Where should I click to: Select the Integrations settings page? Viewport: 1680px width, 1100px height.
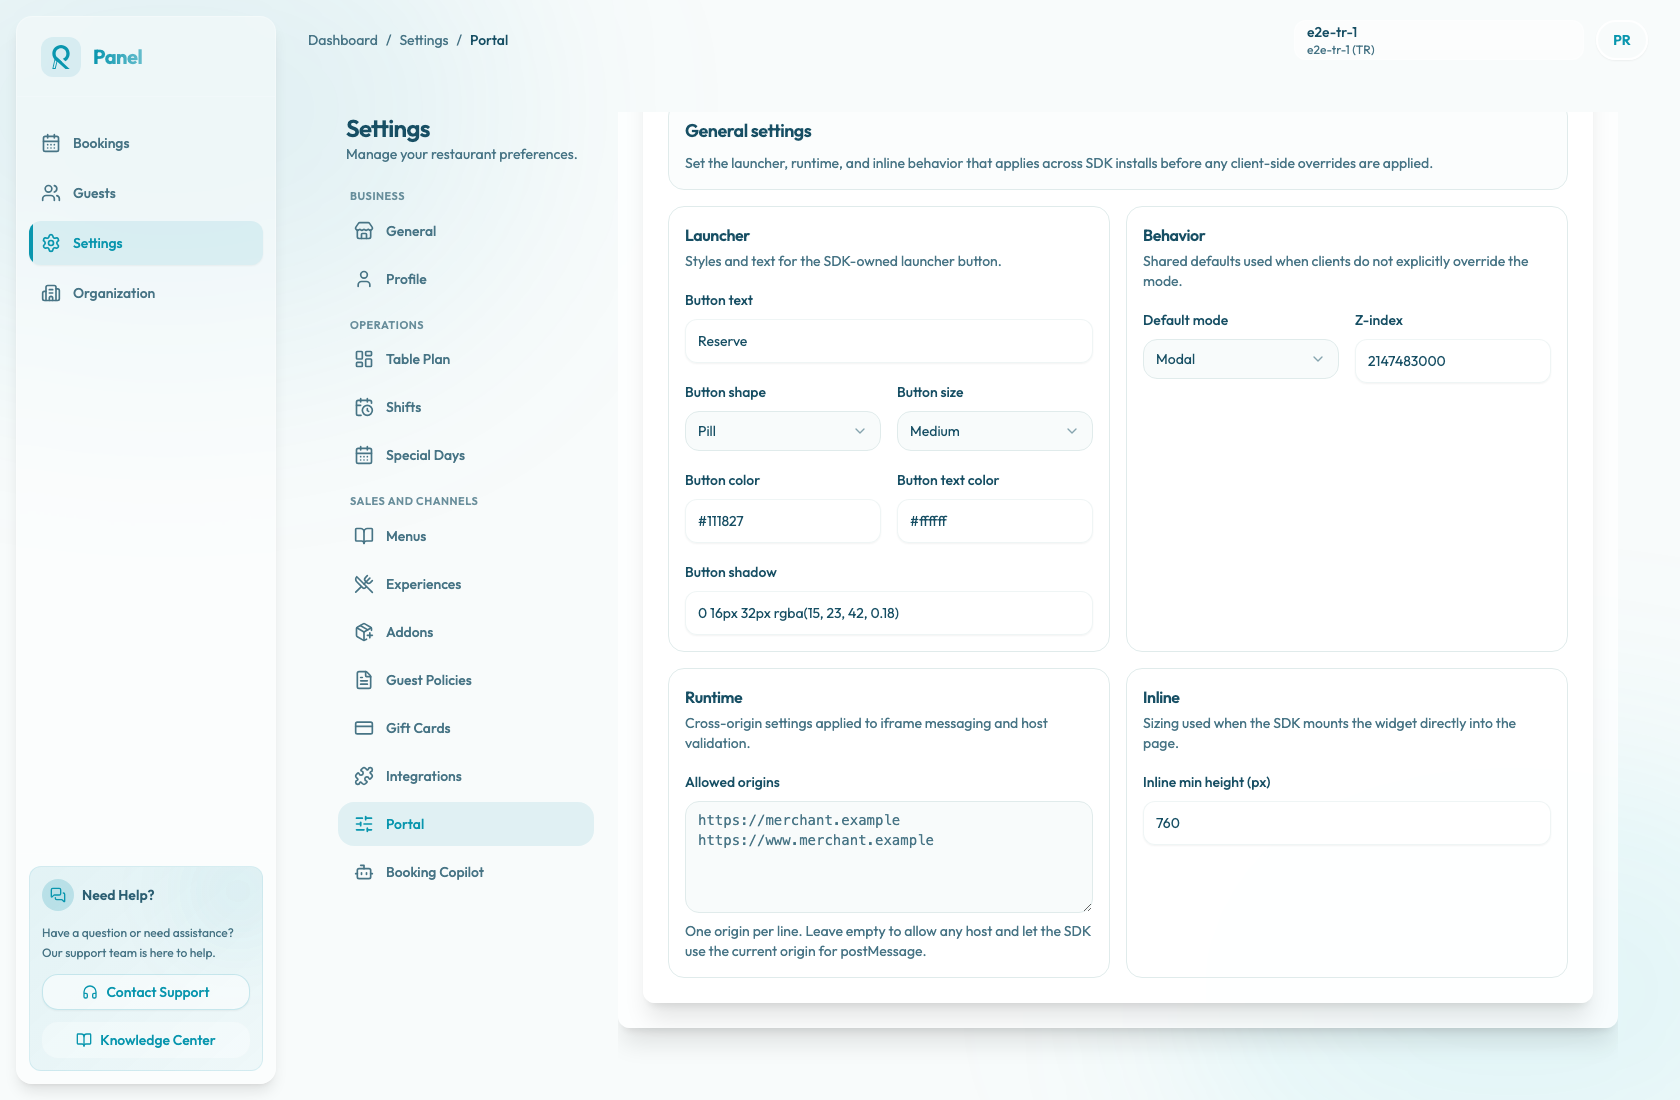pyautogui.click(x=466, y=776)
